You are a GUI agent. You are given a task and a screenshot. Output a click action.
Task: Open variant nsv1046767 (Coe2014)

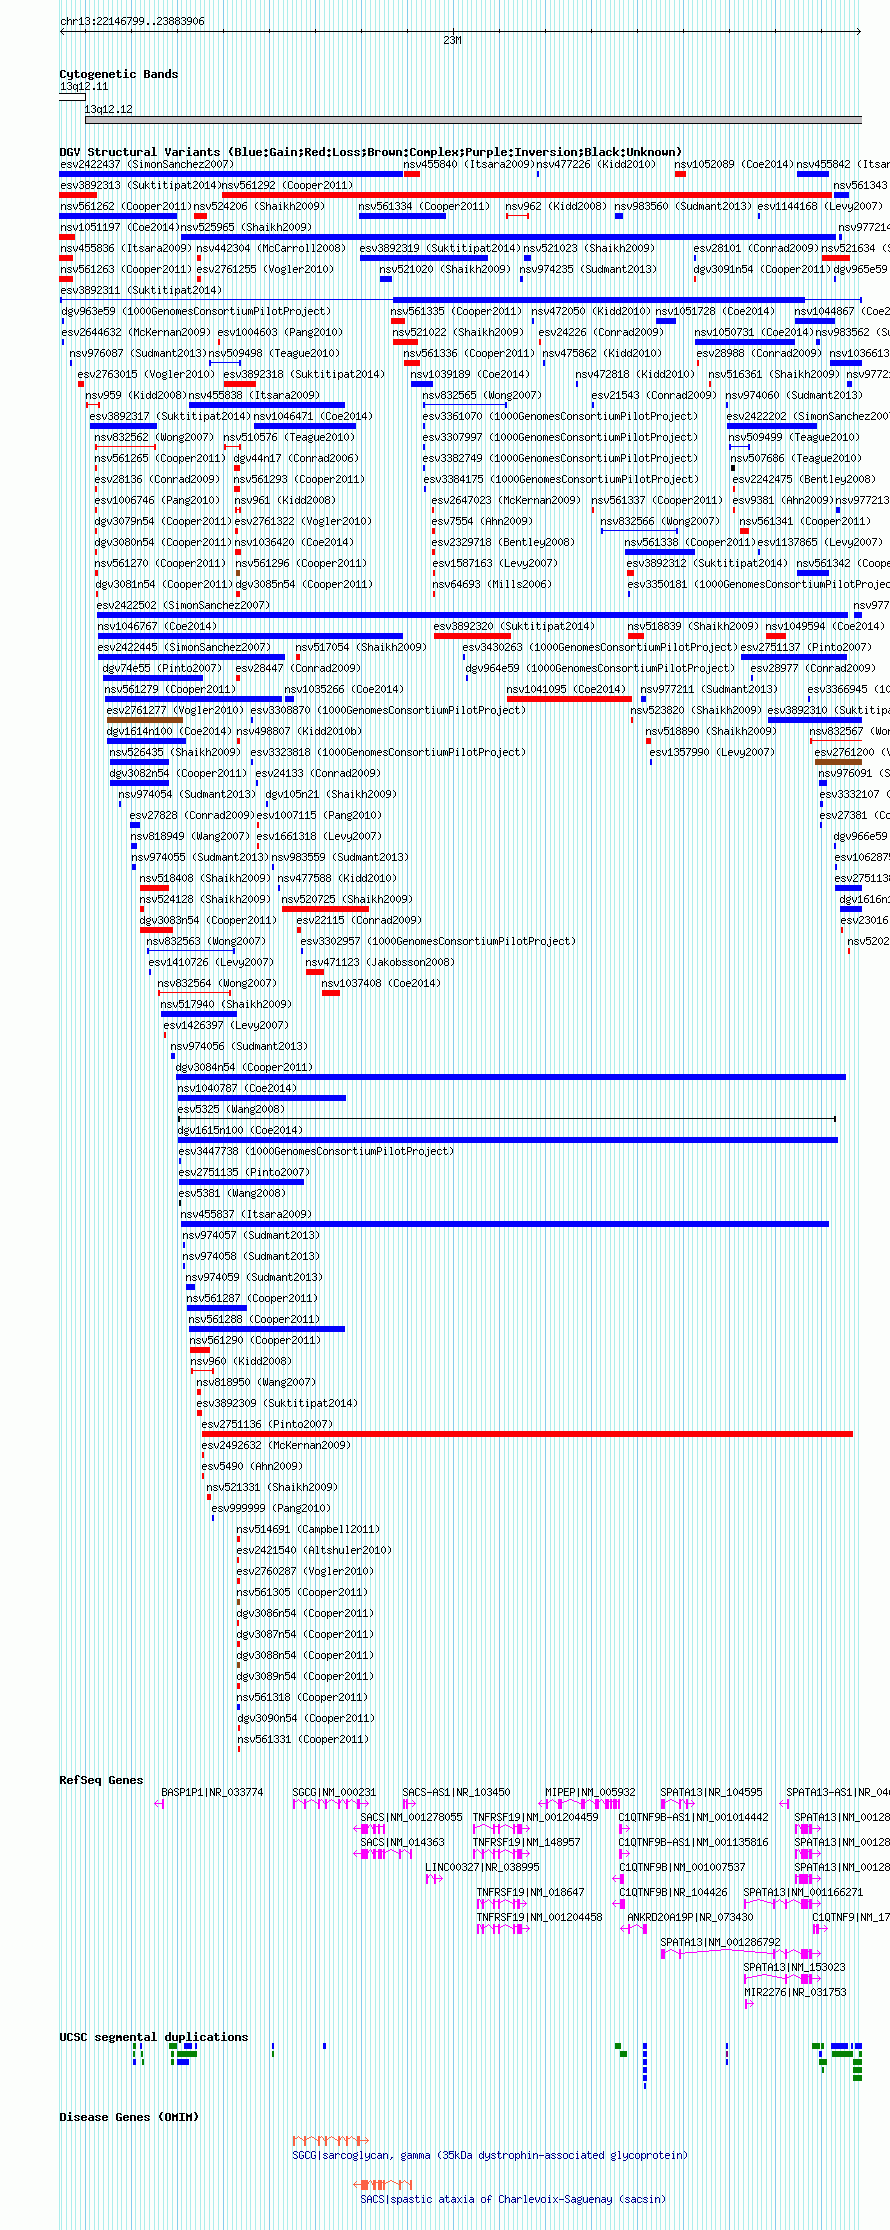tap(157, 626)
